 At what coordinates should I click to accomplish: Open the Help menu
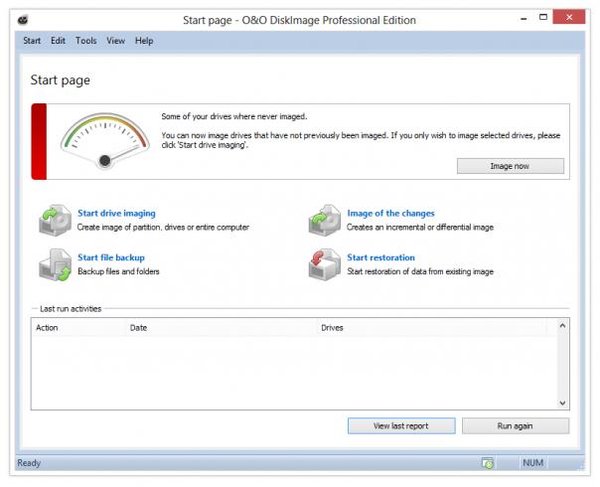(x=144, y=41)
